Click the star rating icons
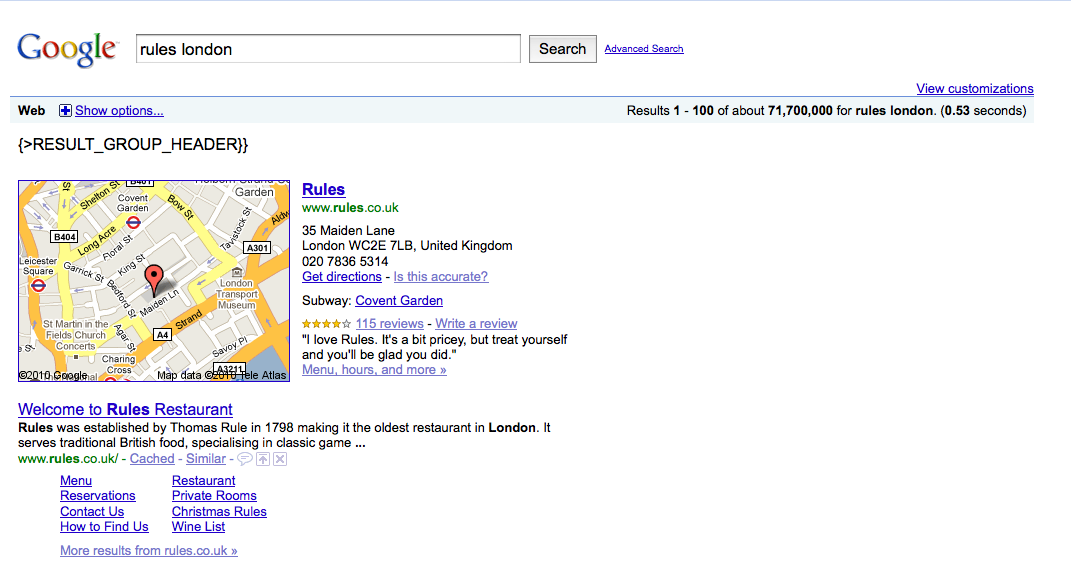This screenshot has height=570, width=1071. pos(326,324)
